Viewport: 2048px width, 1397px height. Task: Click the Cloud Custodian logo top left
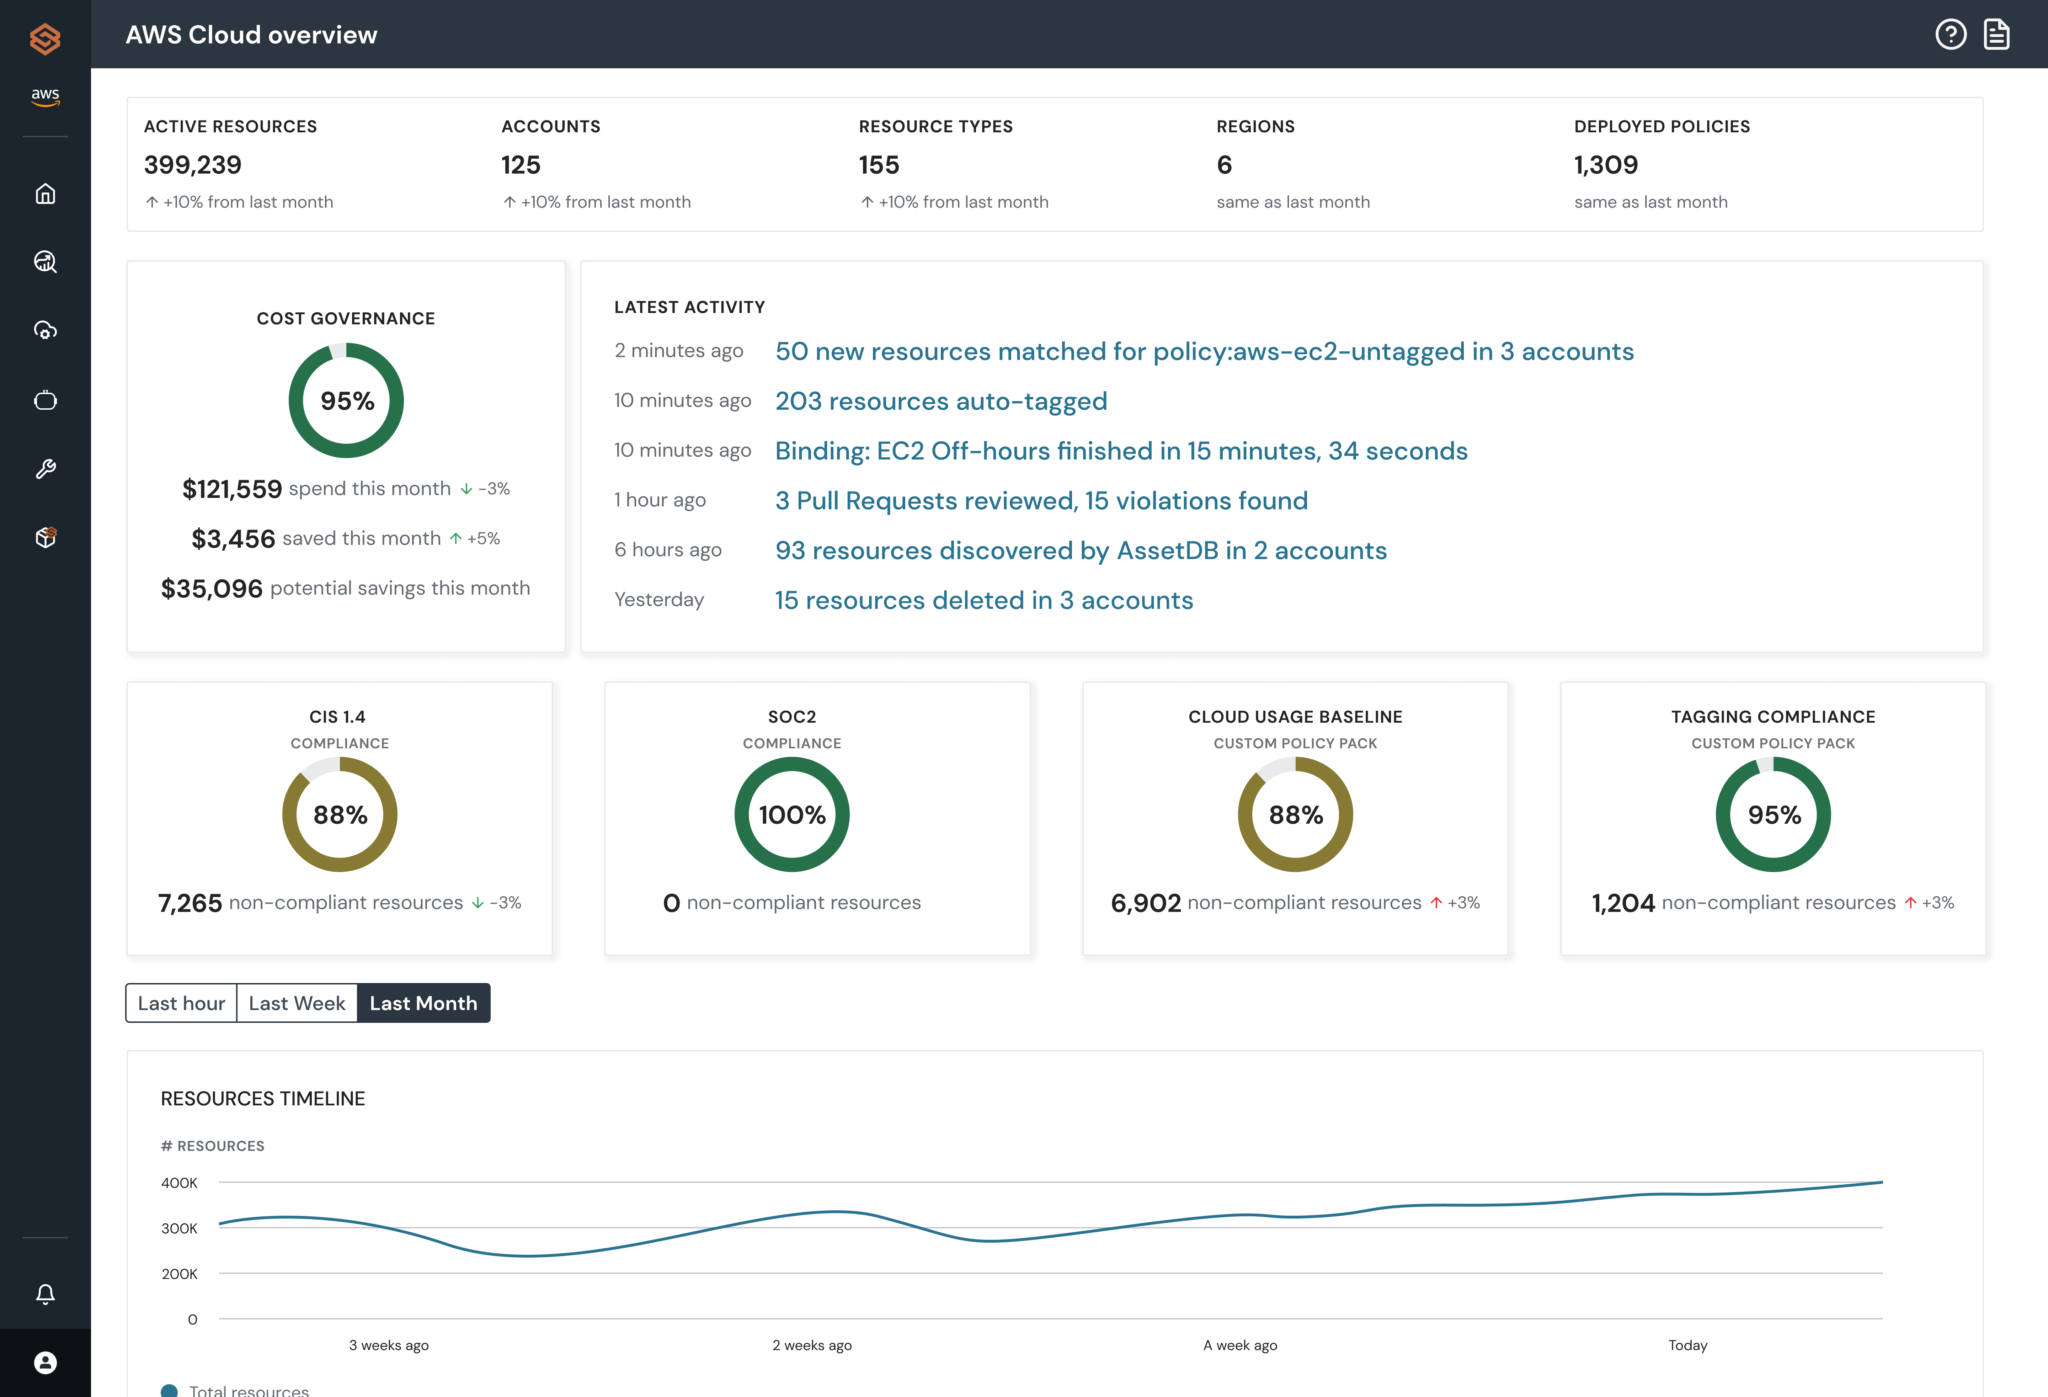tap(45, 38)
